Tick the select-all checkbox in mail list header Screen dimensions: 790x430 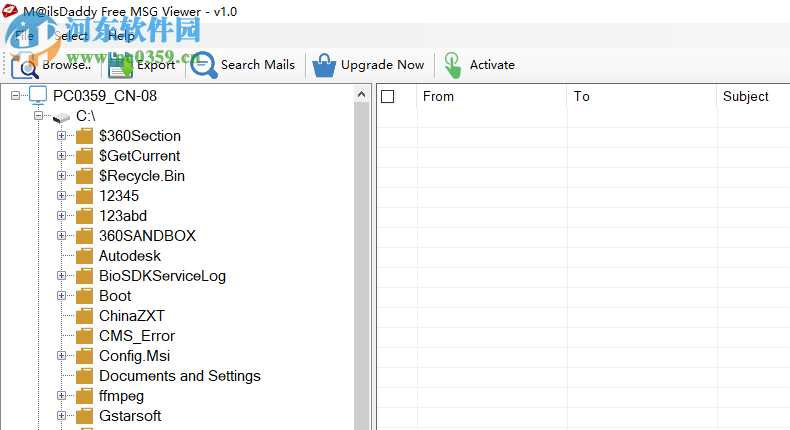point(387,96)
